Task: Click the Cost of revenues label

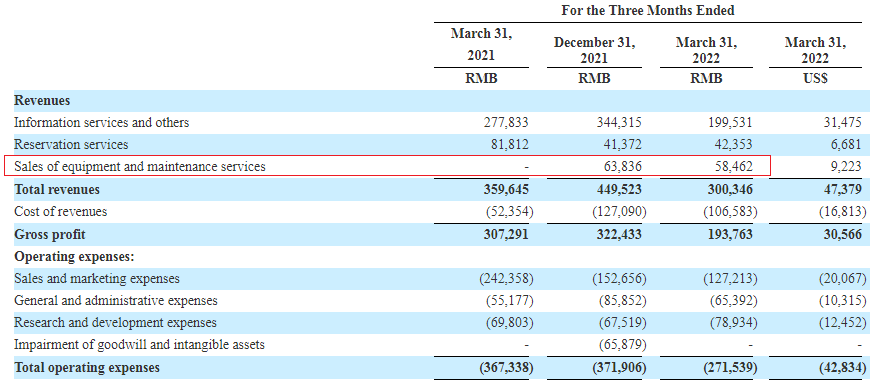Action: pos(60,211)
